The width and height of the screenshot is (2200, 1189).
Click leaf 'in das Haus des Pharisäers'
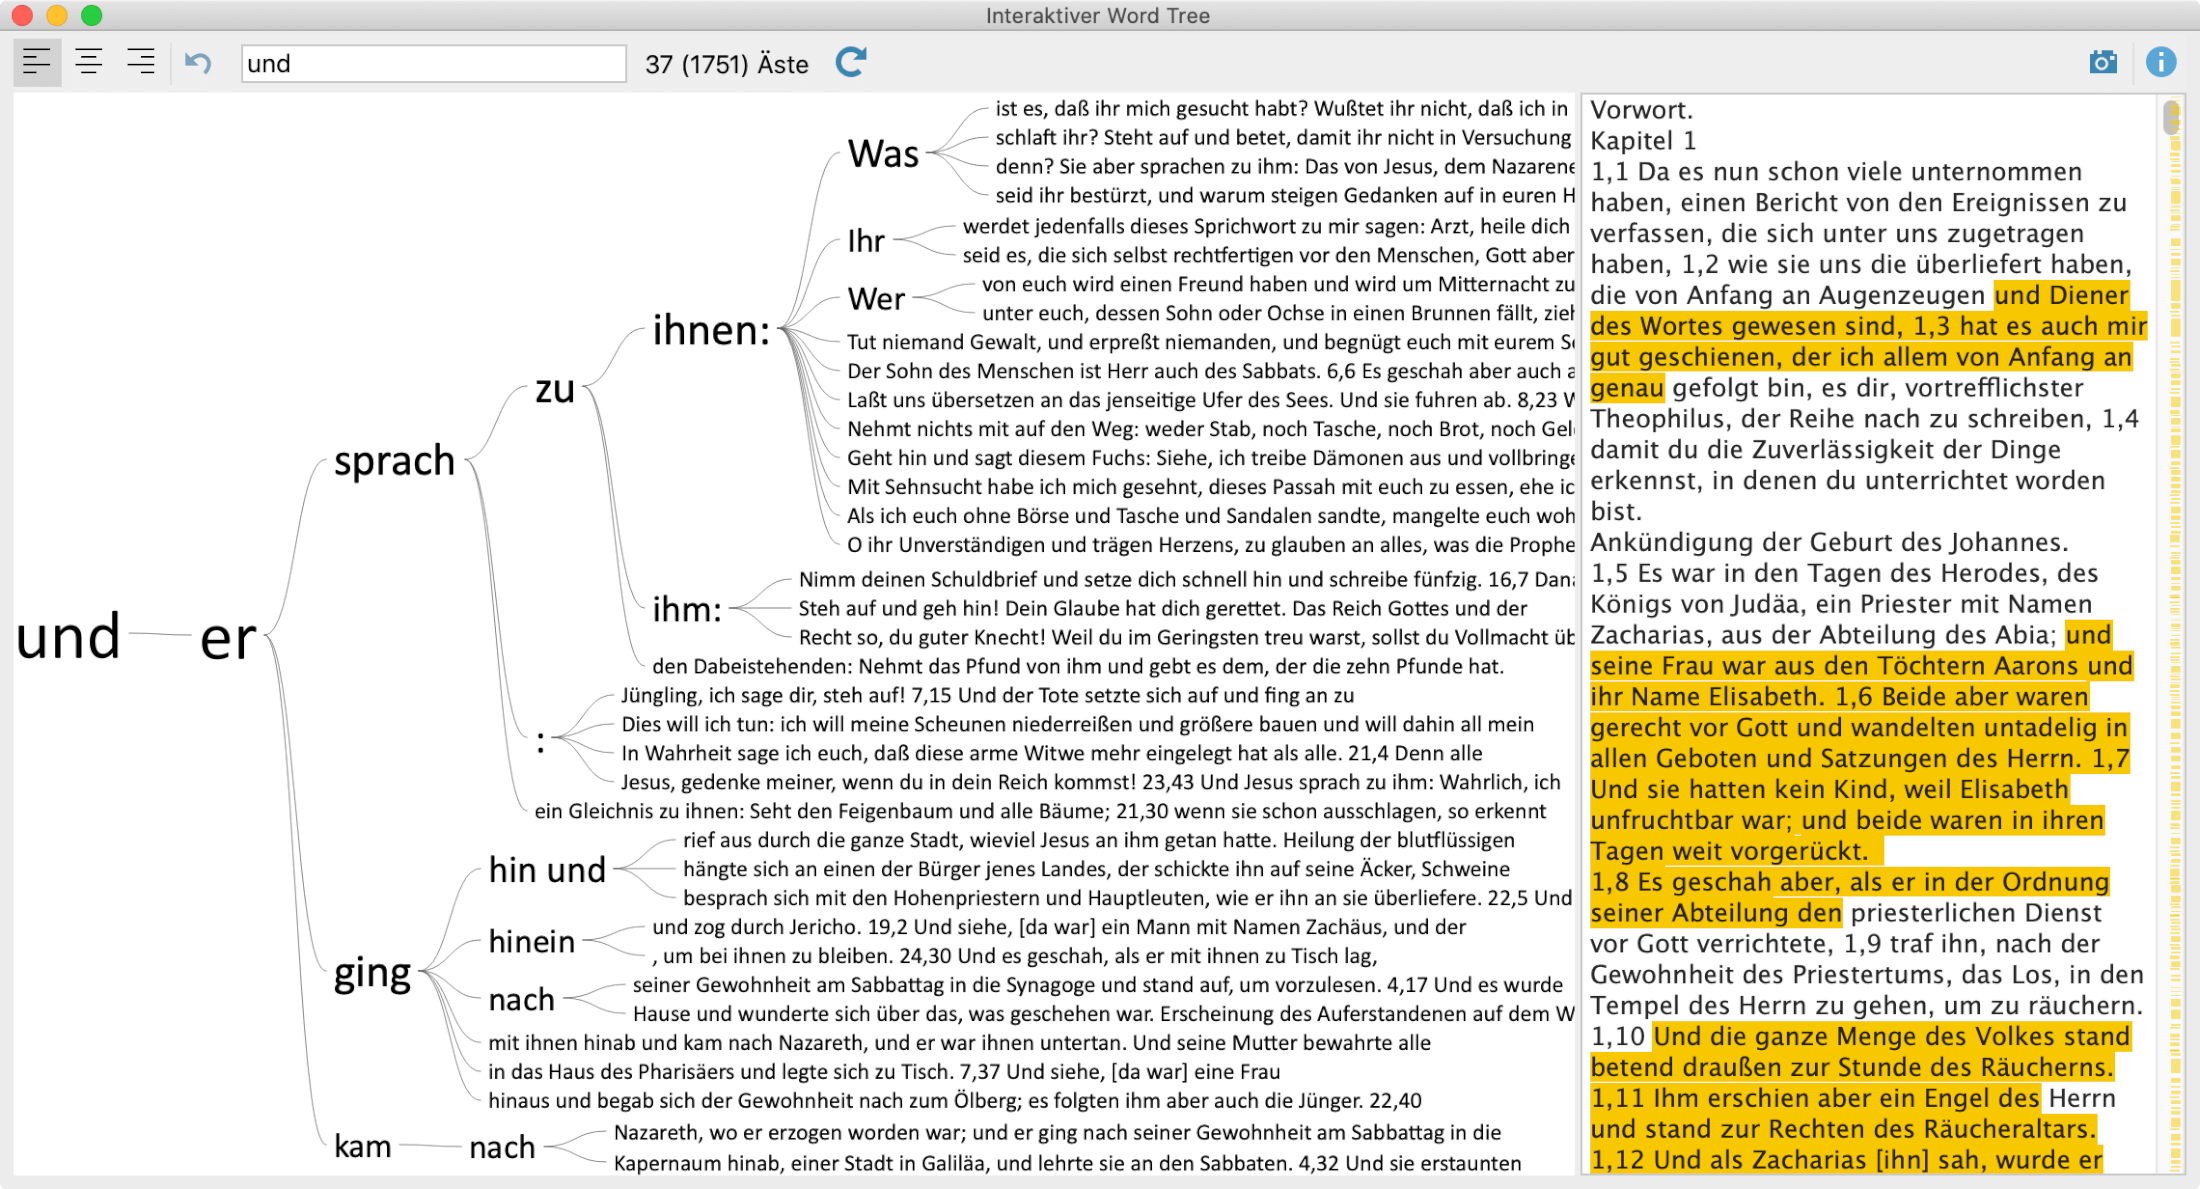tap(884, 1072)
